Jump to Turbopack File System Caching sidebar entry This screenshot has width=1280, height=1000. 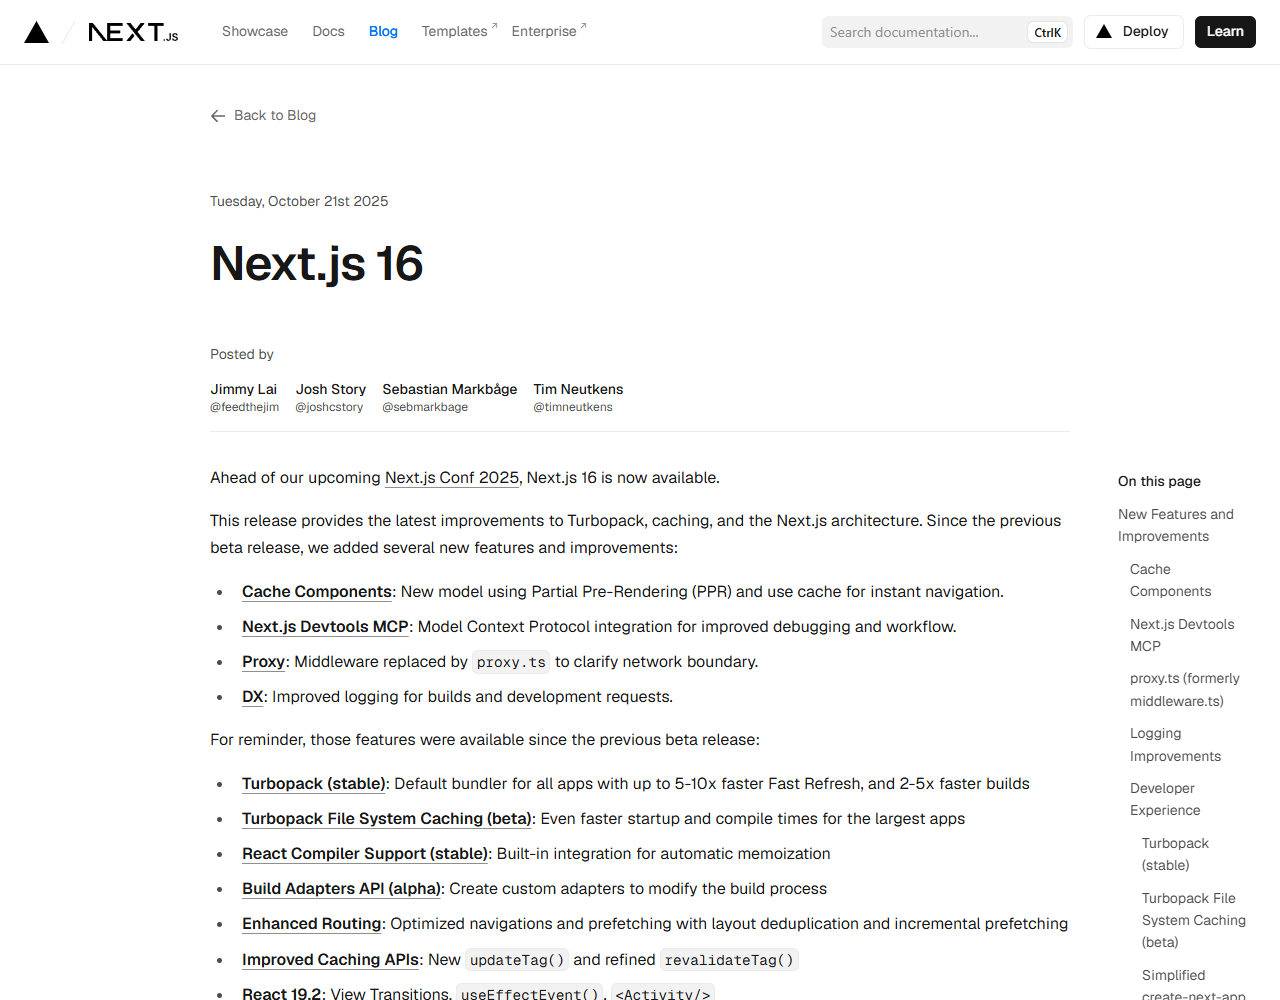(1194, 920)
